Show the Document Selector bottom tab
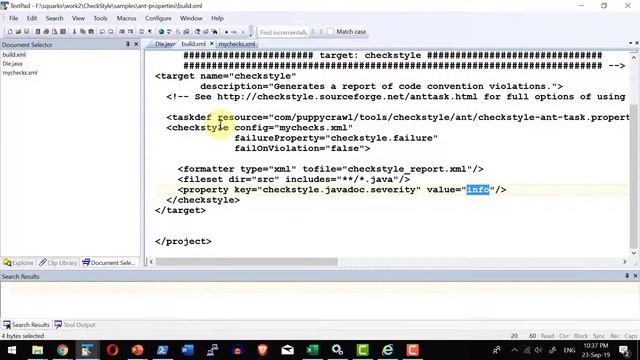 pyautogui.click(x=109, y=263)
